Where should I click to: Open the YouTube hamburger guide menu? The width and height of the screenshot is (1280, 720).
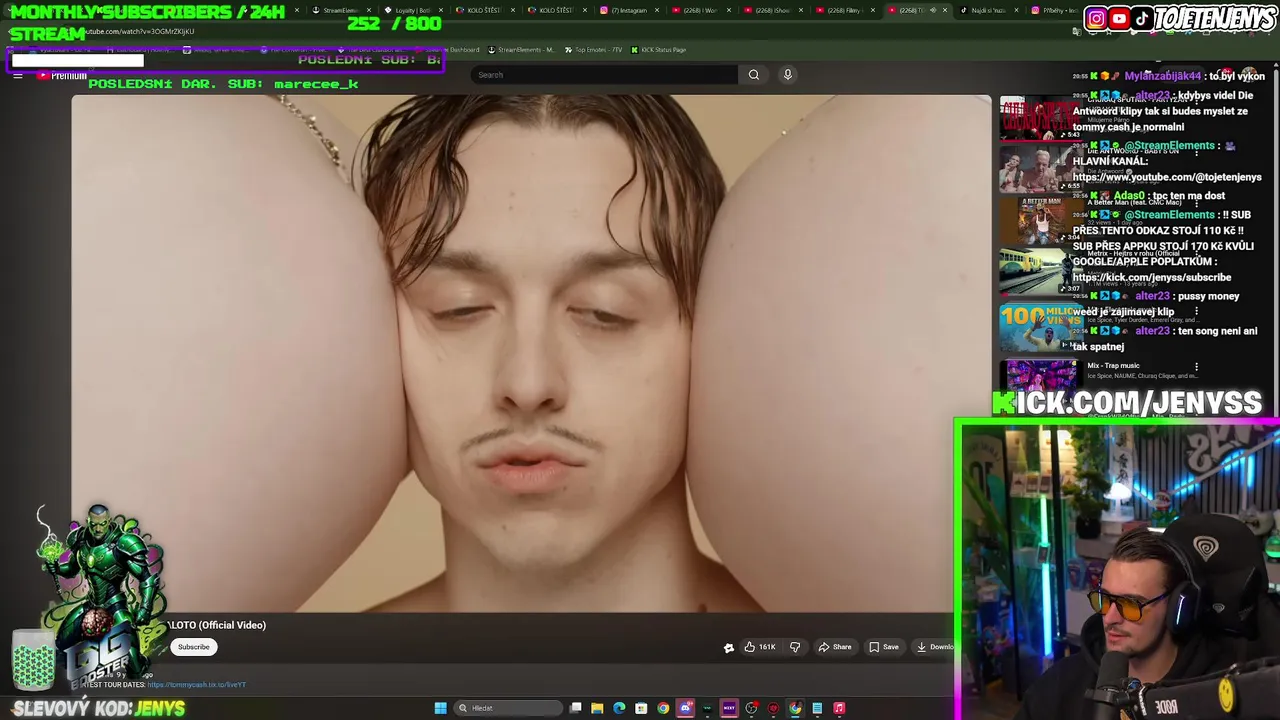[x=17, y=75]
